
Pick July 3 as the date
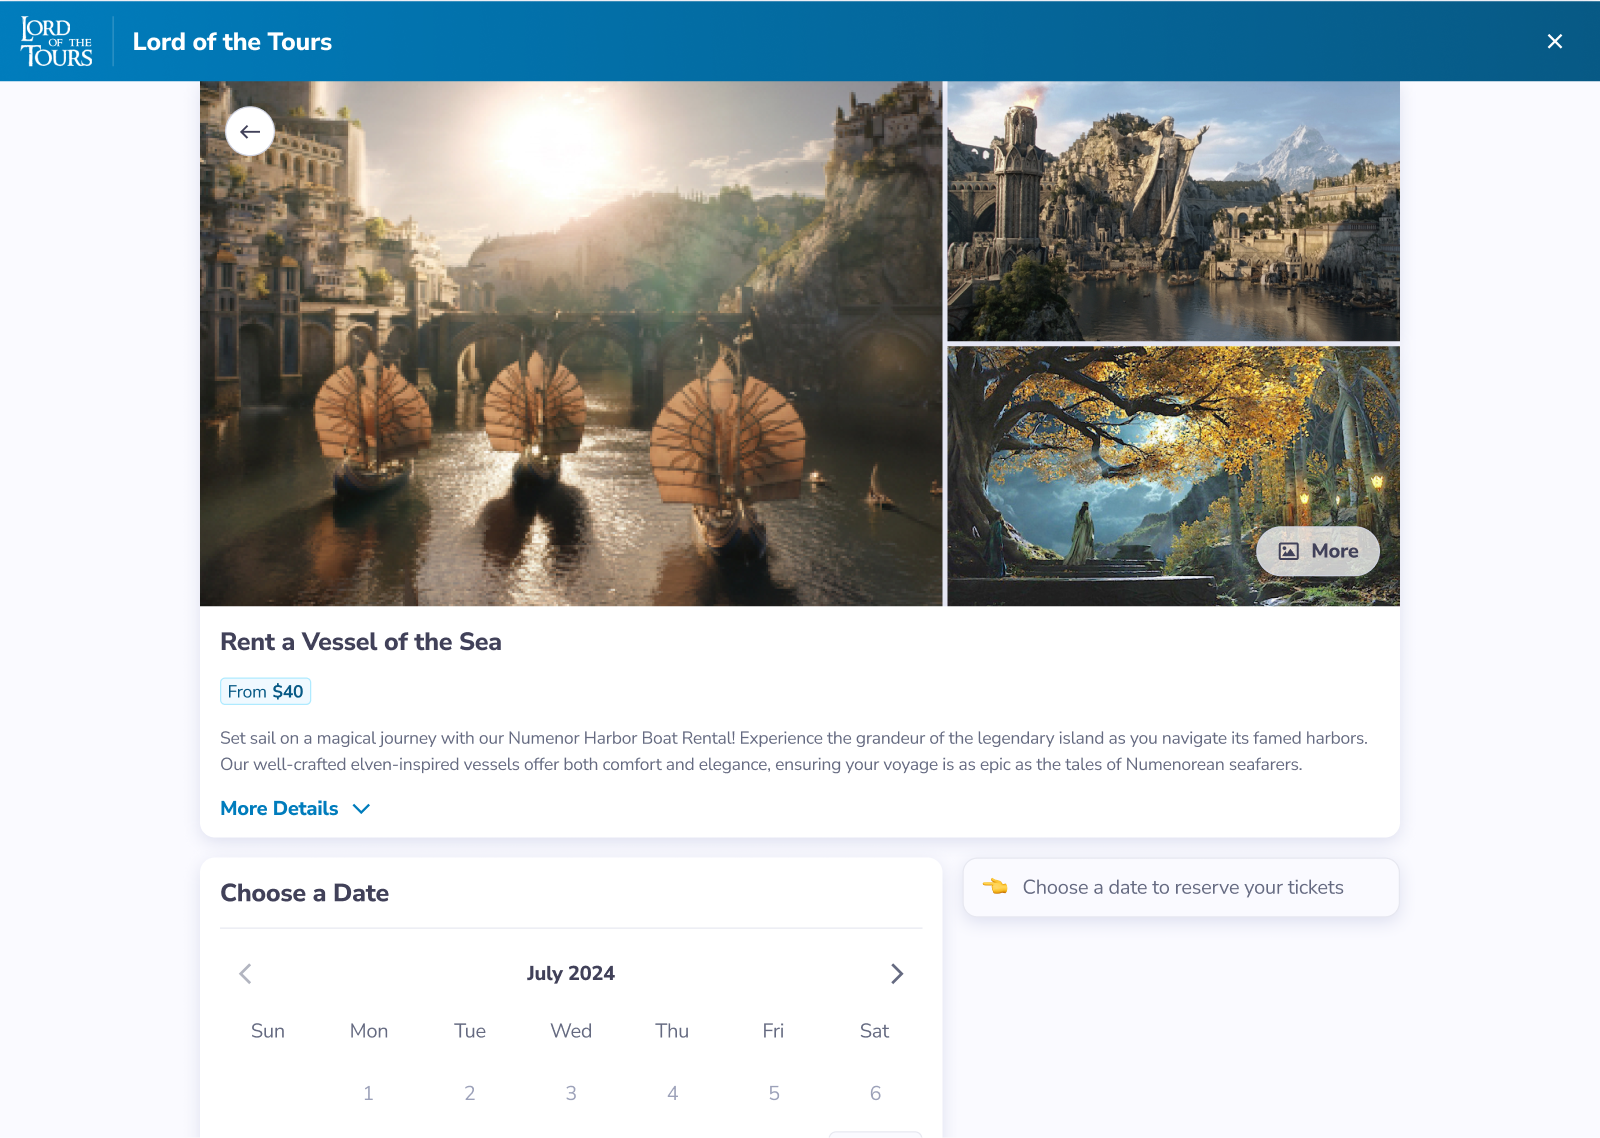point(571,1093)
